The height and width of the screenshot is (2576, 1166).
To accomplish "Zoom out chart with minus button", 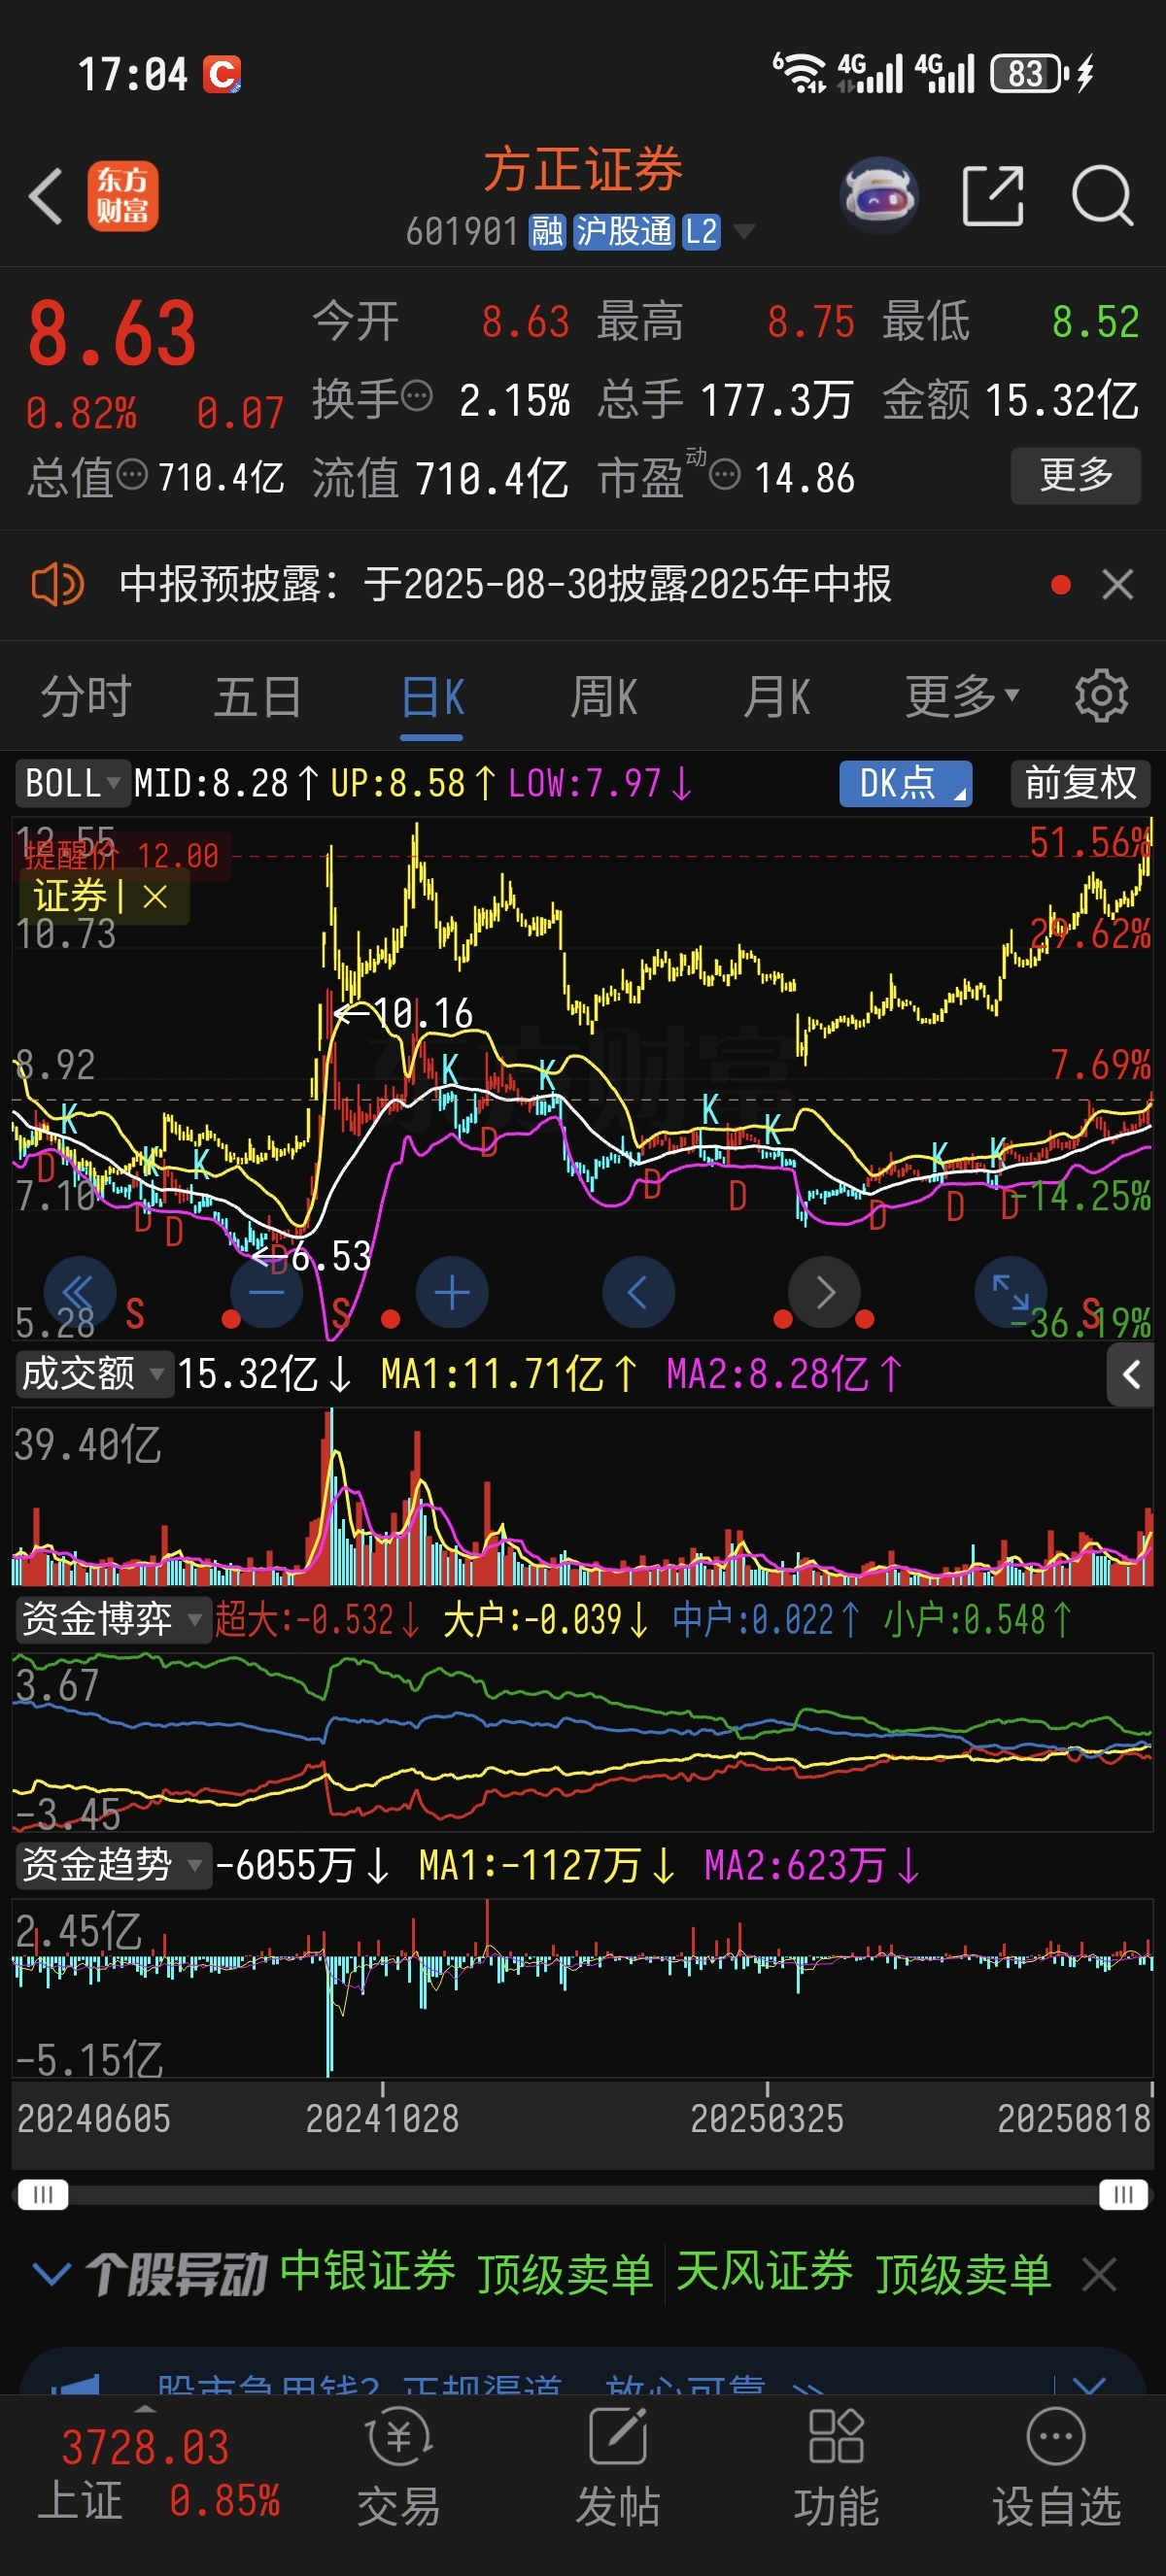I will (266, 1292).
